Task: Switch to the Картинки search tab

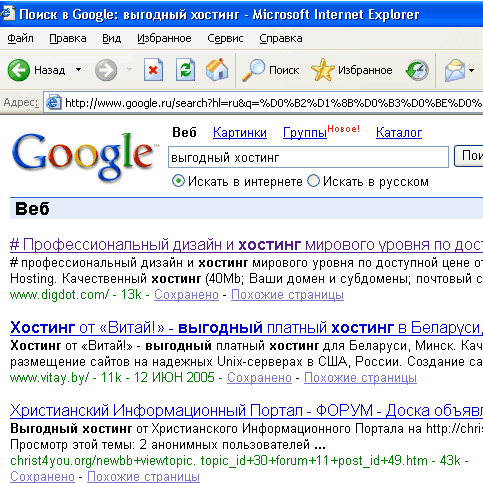Action: tap(240, 133)
